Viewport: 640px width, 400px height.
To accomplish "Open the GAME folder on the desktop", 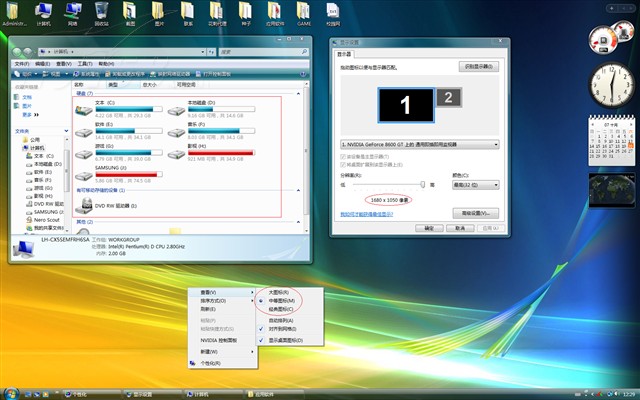I will point(303,11).
